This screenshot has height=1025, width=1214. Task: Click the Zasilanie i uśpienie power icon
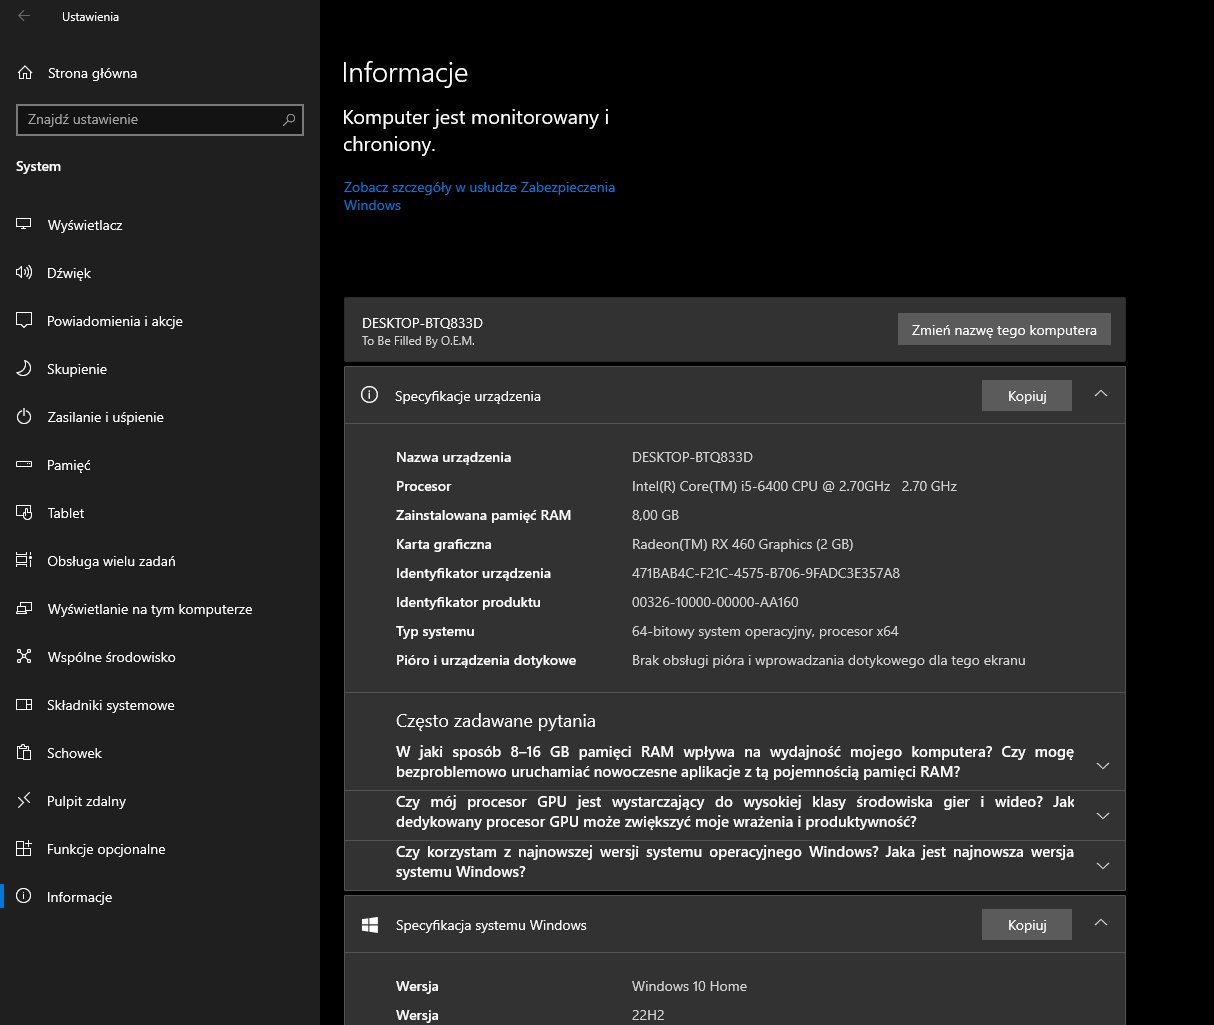tap(25, 417)
